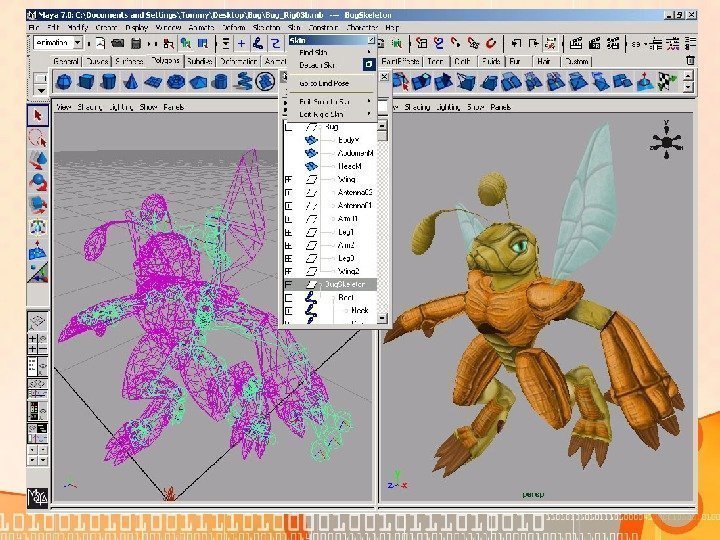Create a polygon torus from the shelf

click(x=175, y=82)
